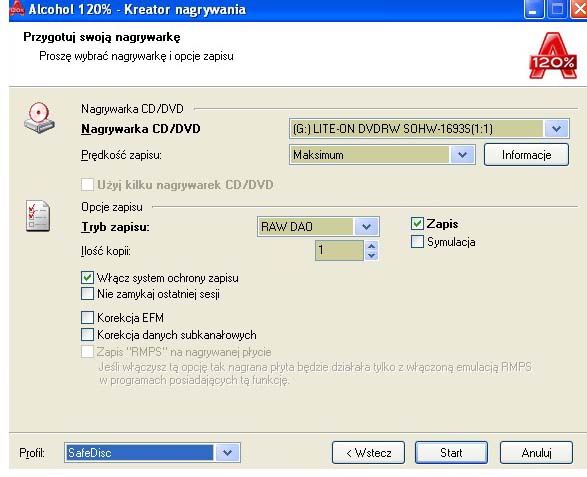The width and height of the screenshot is (587, 477).
Task: Click the Prędkość zapisu label
Action: click(x=121, y=155)
